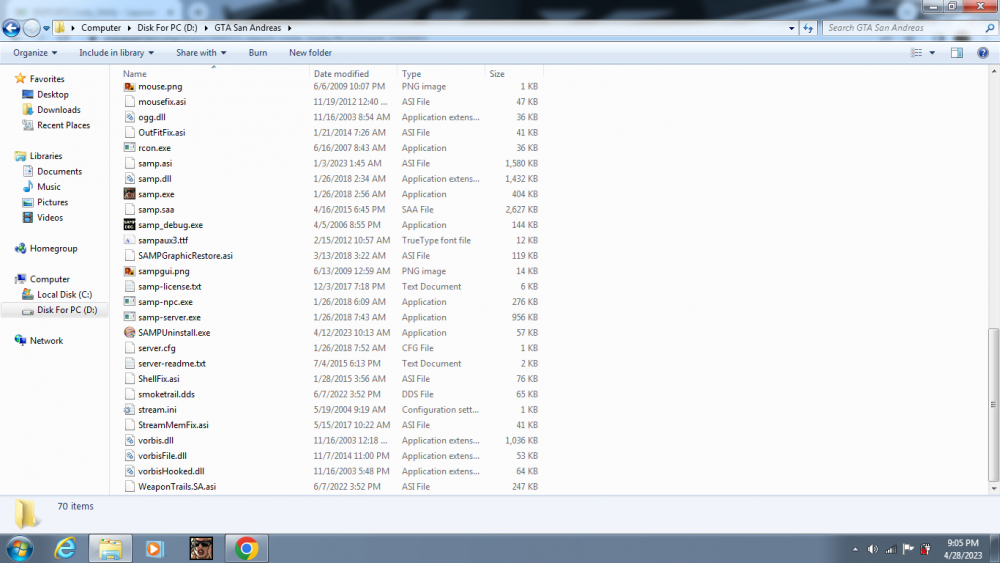The height and width of the screenshot is (563, 1000).
Task: Click the New folder button
Action: click(x=310, y=53)
